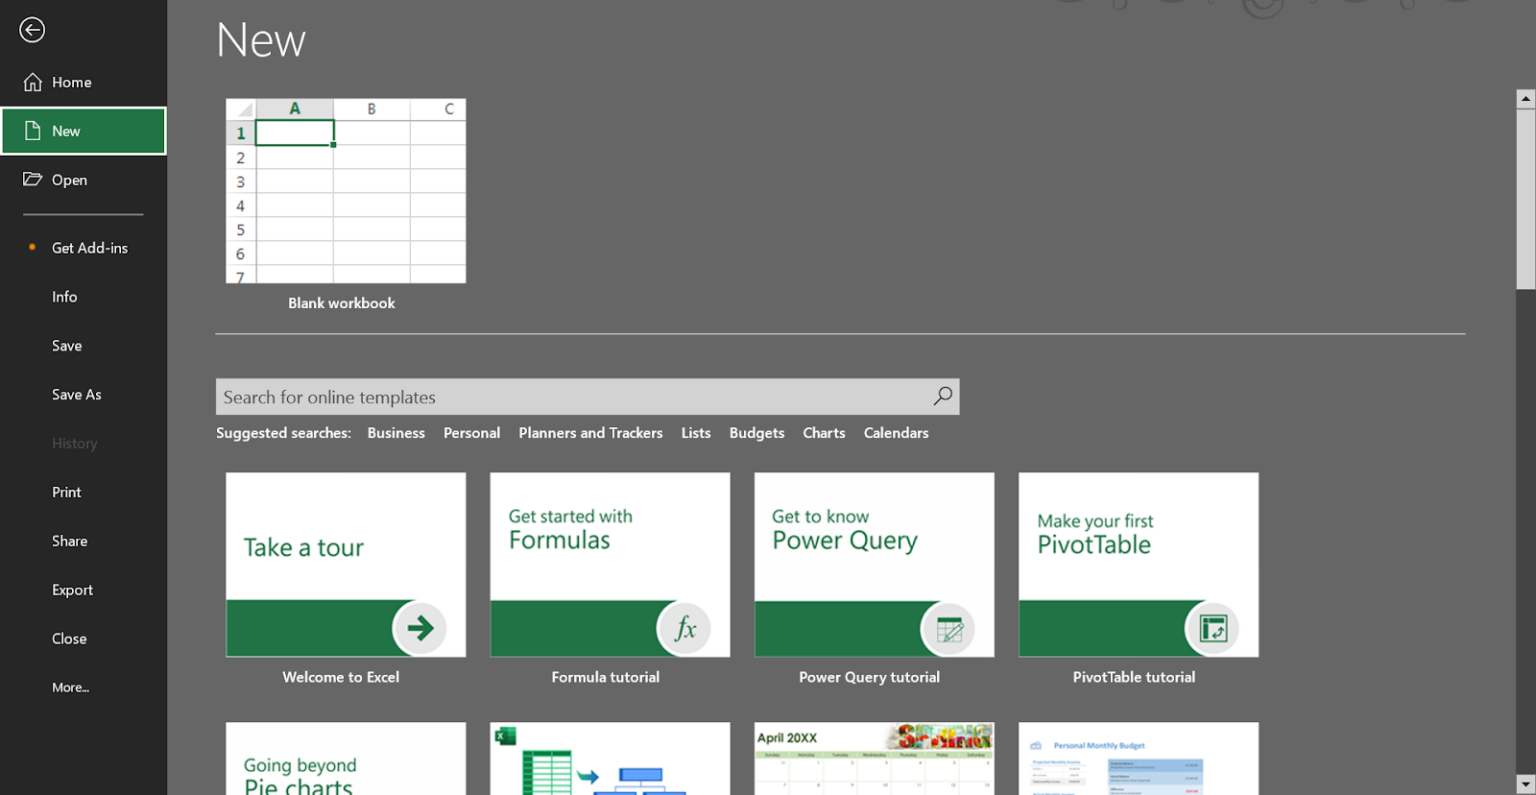Click the Welcome to Excel caption

[x=341, y=677]
